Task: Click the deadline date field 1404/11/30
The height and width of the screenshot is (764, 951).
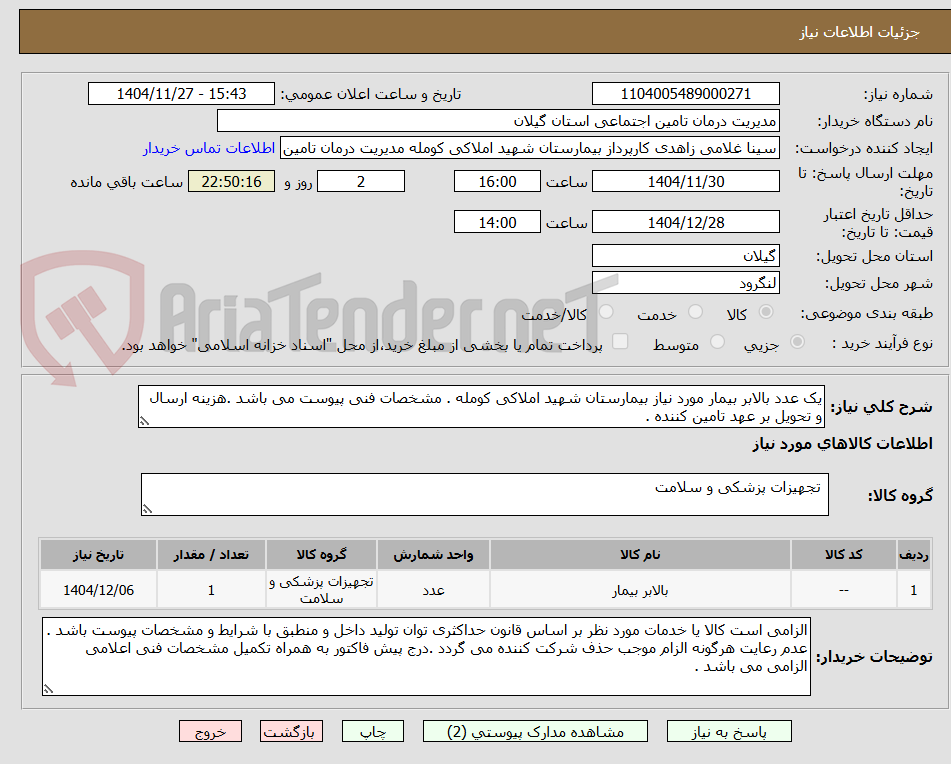Action: [x=685, y=181]
